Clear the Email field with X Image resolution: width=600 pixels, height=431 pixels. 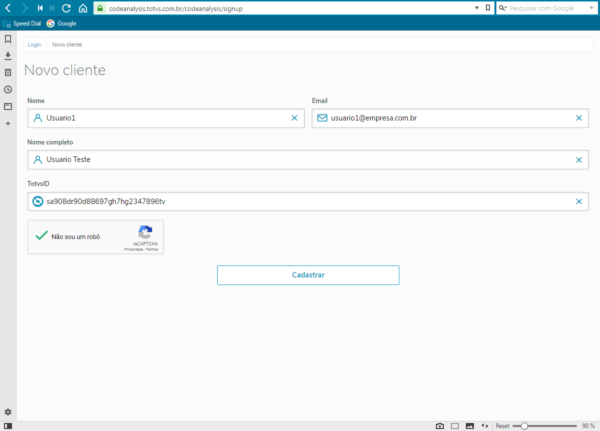point(579,118)
